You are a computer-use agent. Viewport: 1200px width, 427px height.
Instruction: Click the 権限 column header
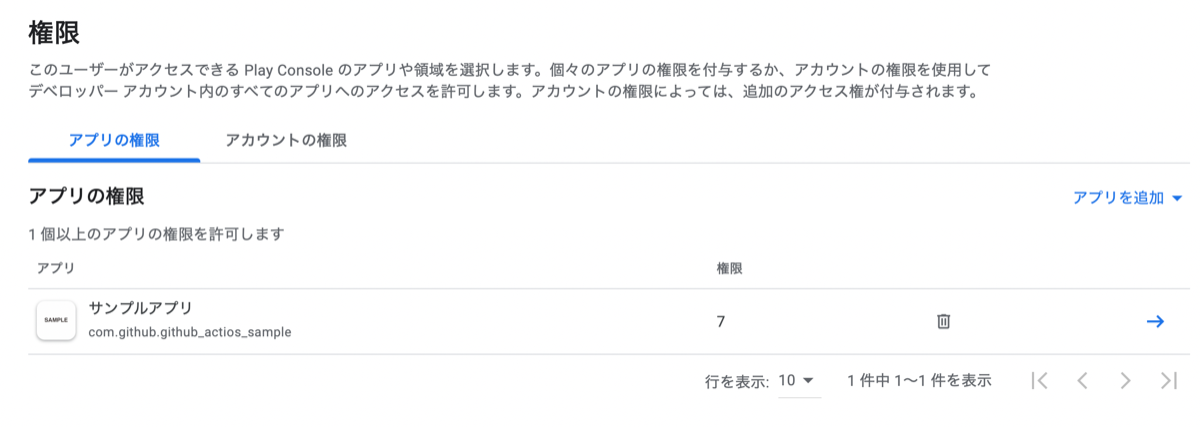pyautogui.click(x=729, y=268)
